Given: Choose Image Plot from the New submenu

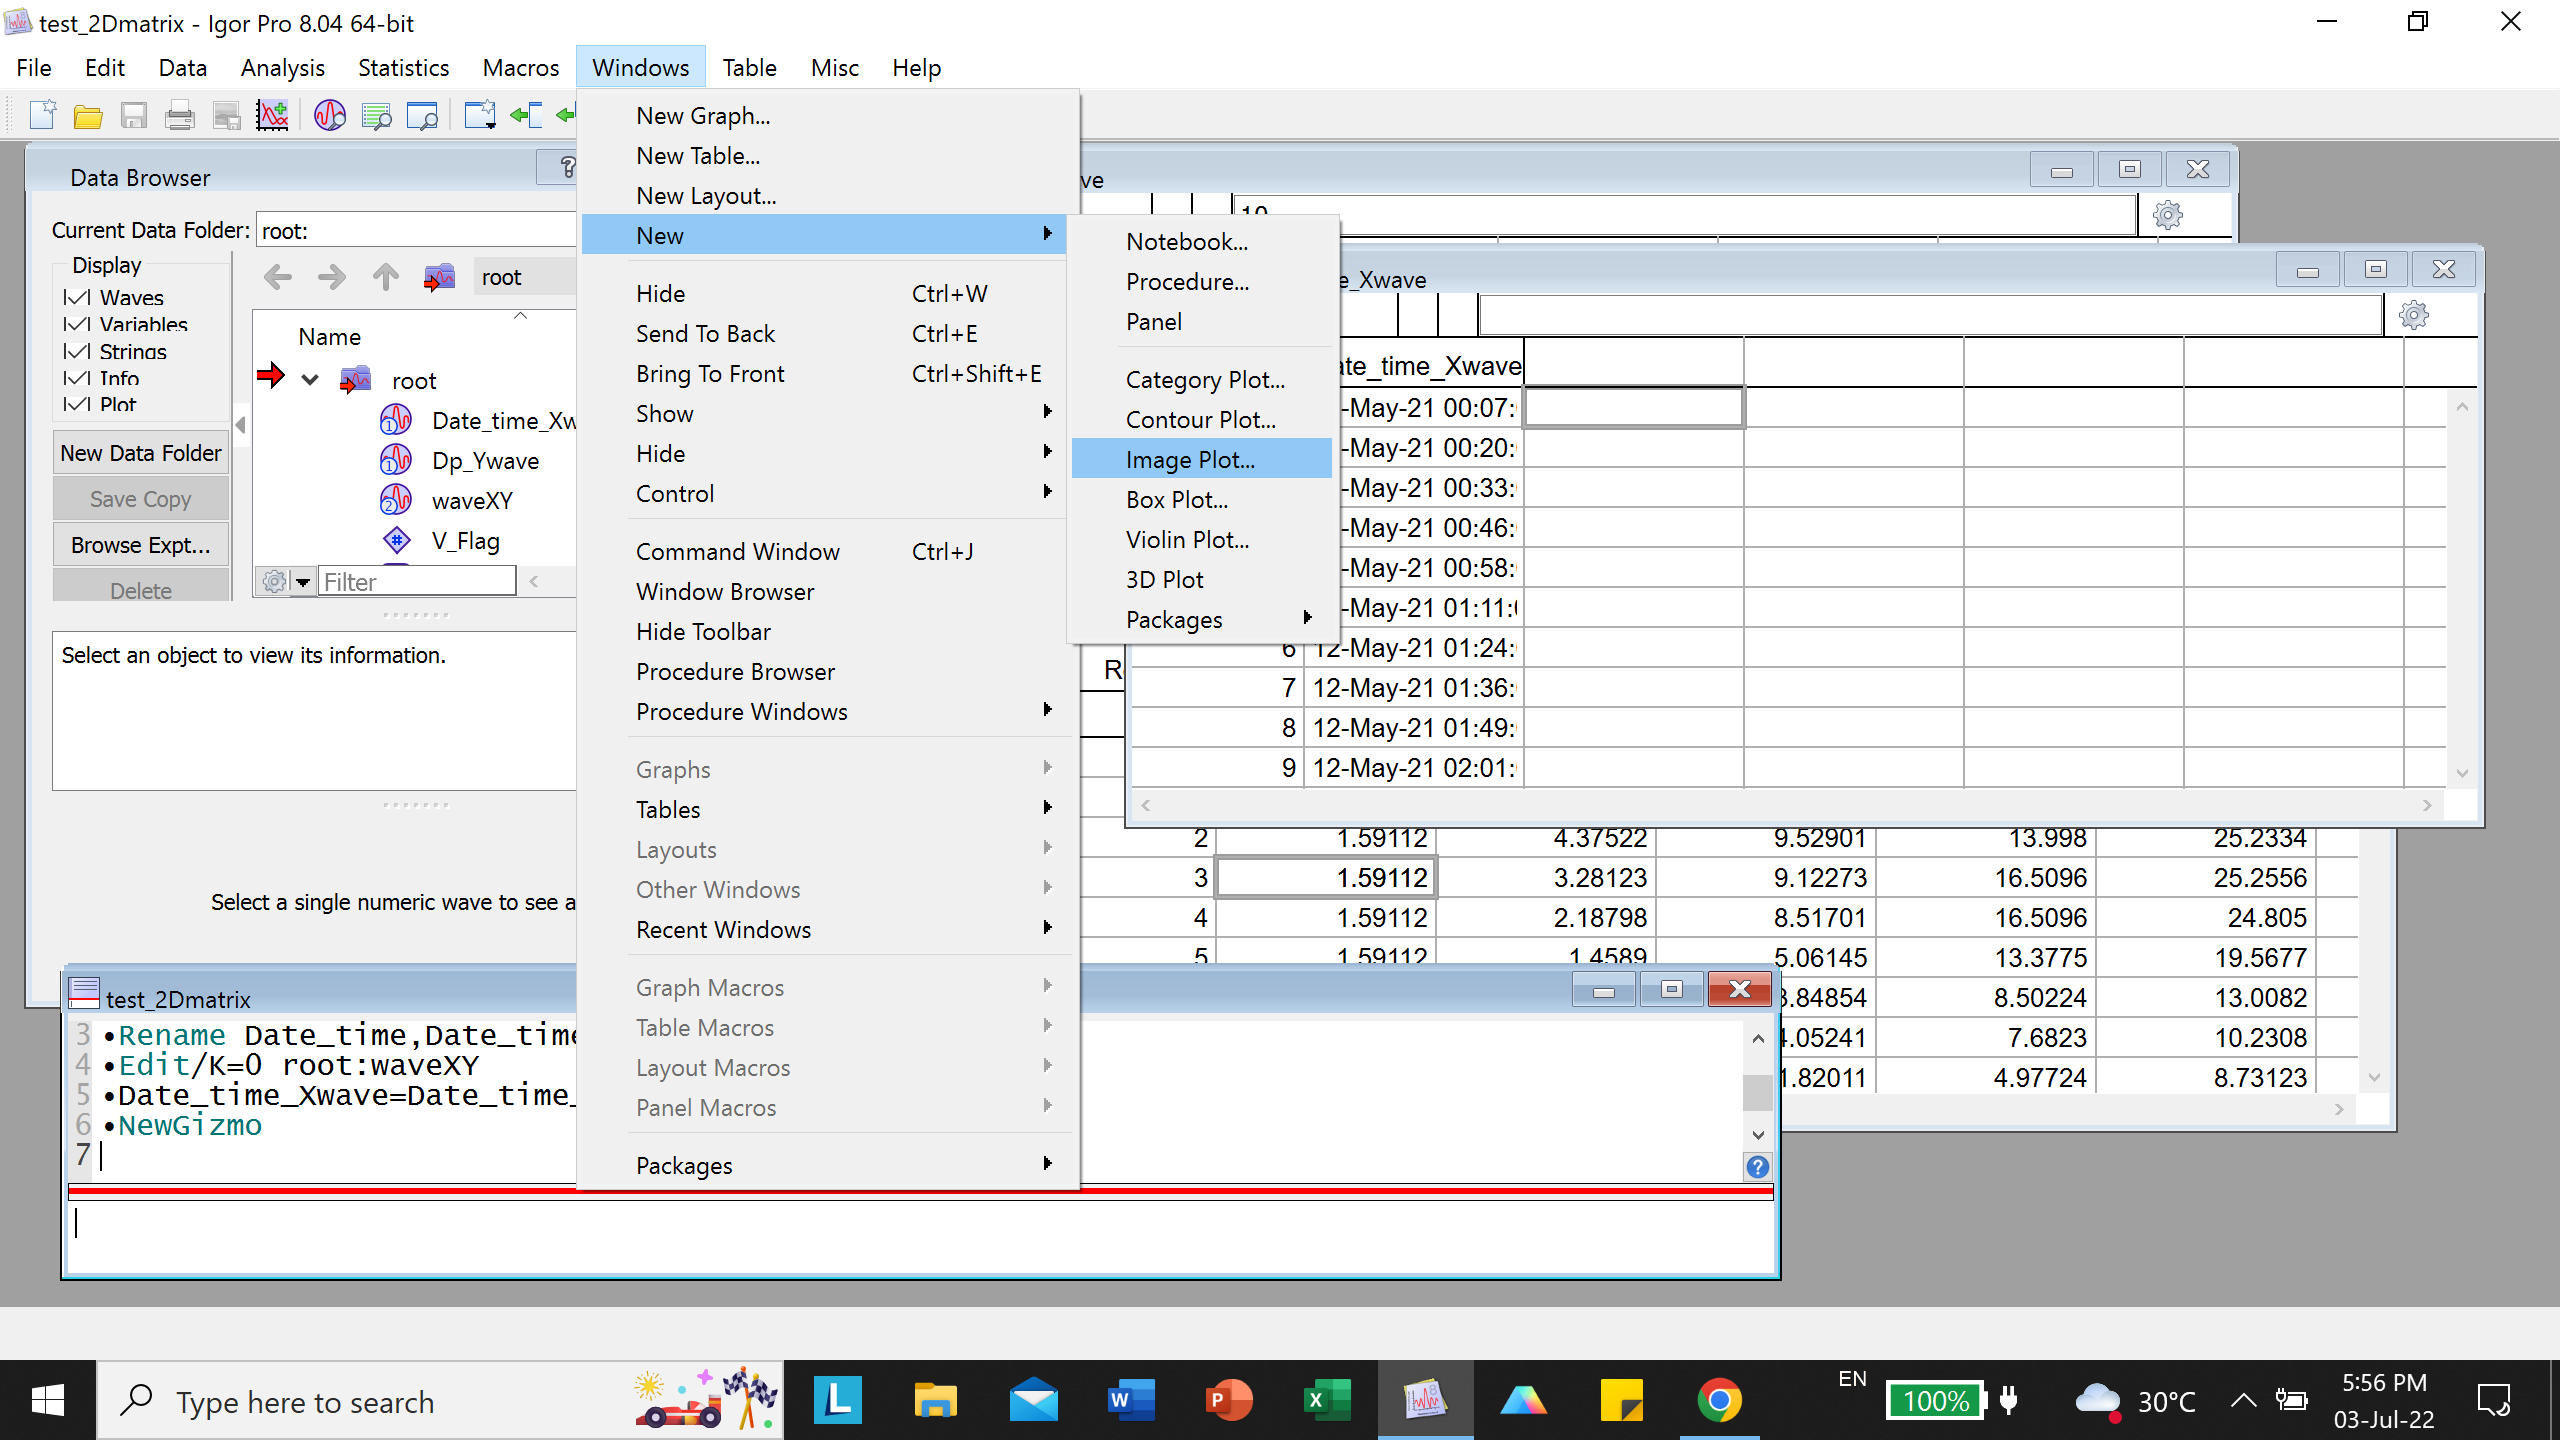Looking at the screenshot, I should 1190,459.
